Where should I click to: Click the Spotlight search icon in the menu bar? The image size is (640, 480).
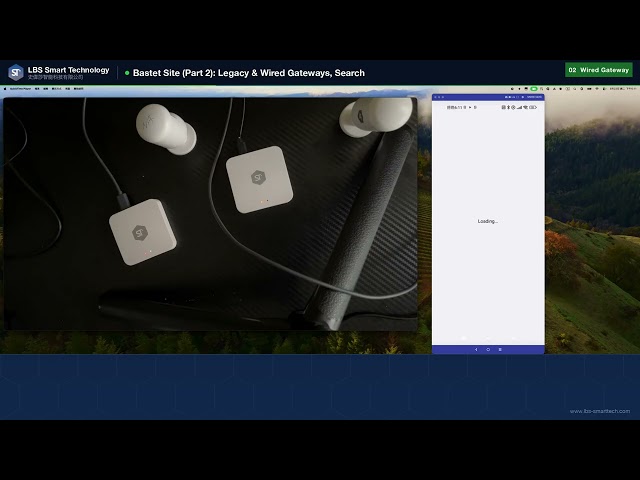coord(574,89)
